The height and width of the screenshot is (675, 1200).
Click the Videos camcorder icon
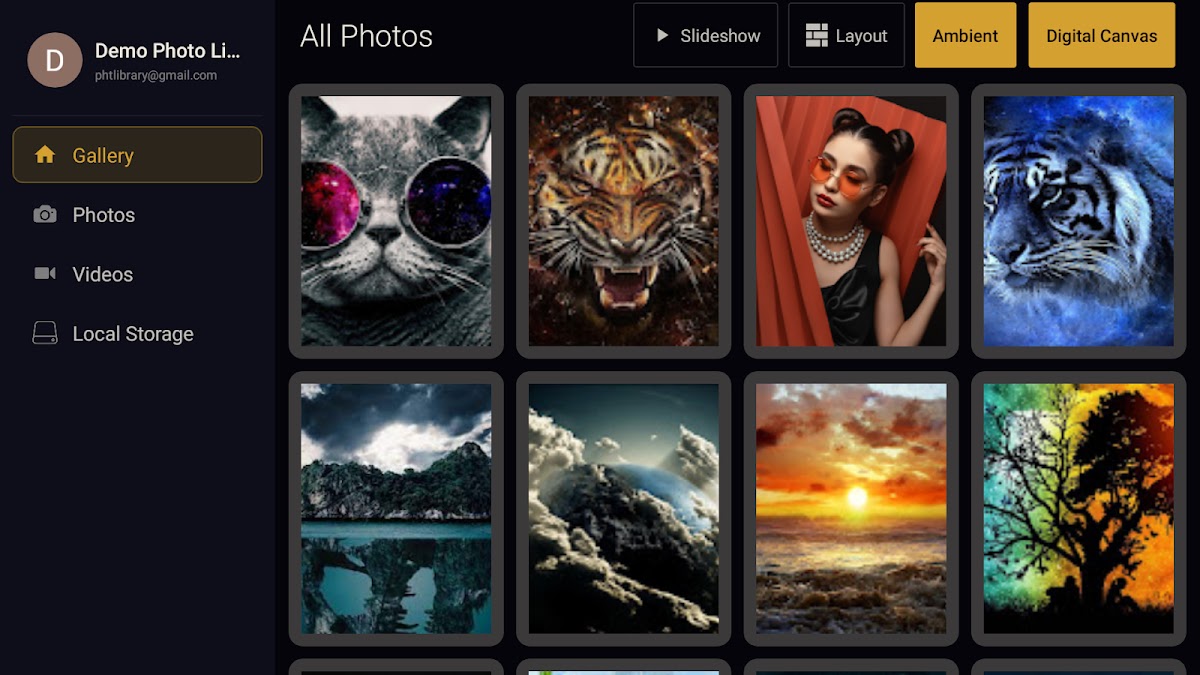point(45,274)
